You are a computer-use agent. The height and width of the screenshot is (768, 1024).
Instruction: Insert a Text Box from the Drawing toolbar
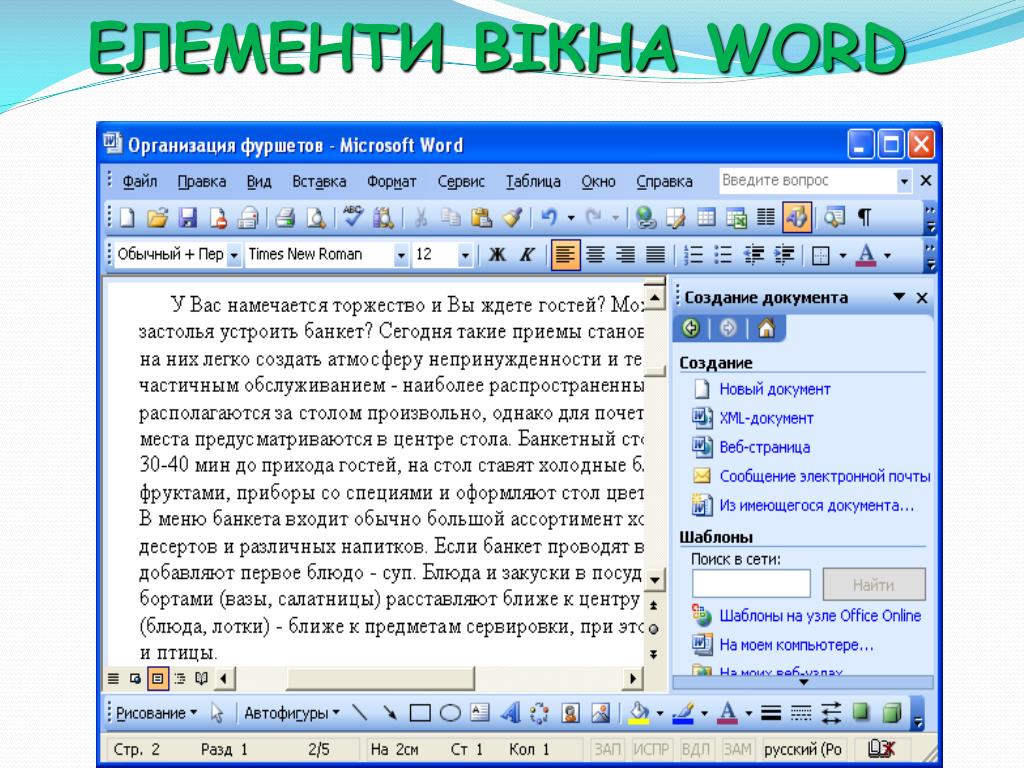click(480, 712)
